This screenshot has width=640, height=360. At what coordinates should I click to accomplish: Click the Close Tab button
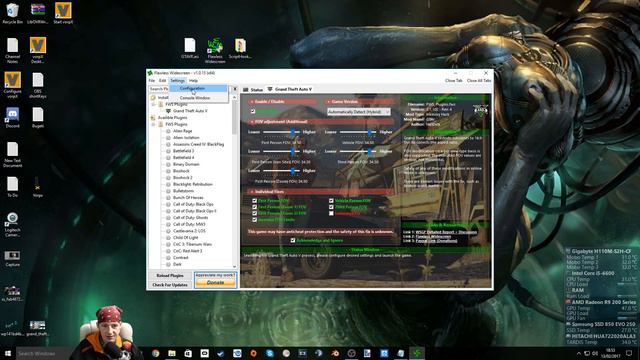pos(453,81)
